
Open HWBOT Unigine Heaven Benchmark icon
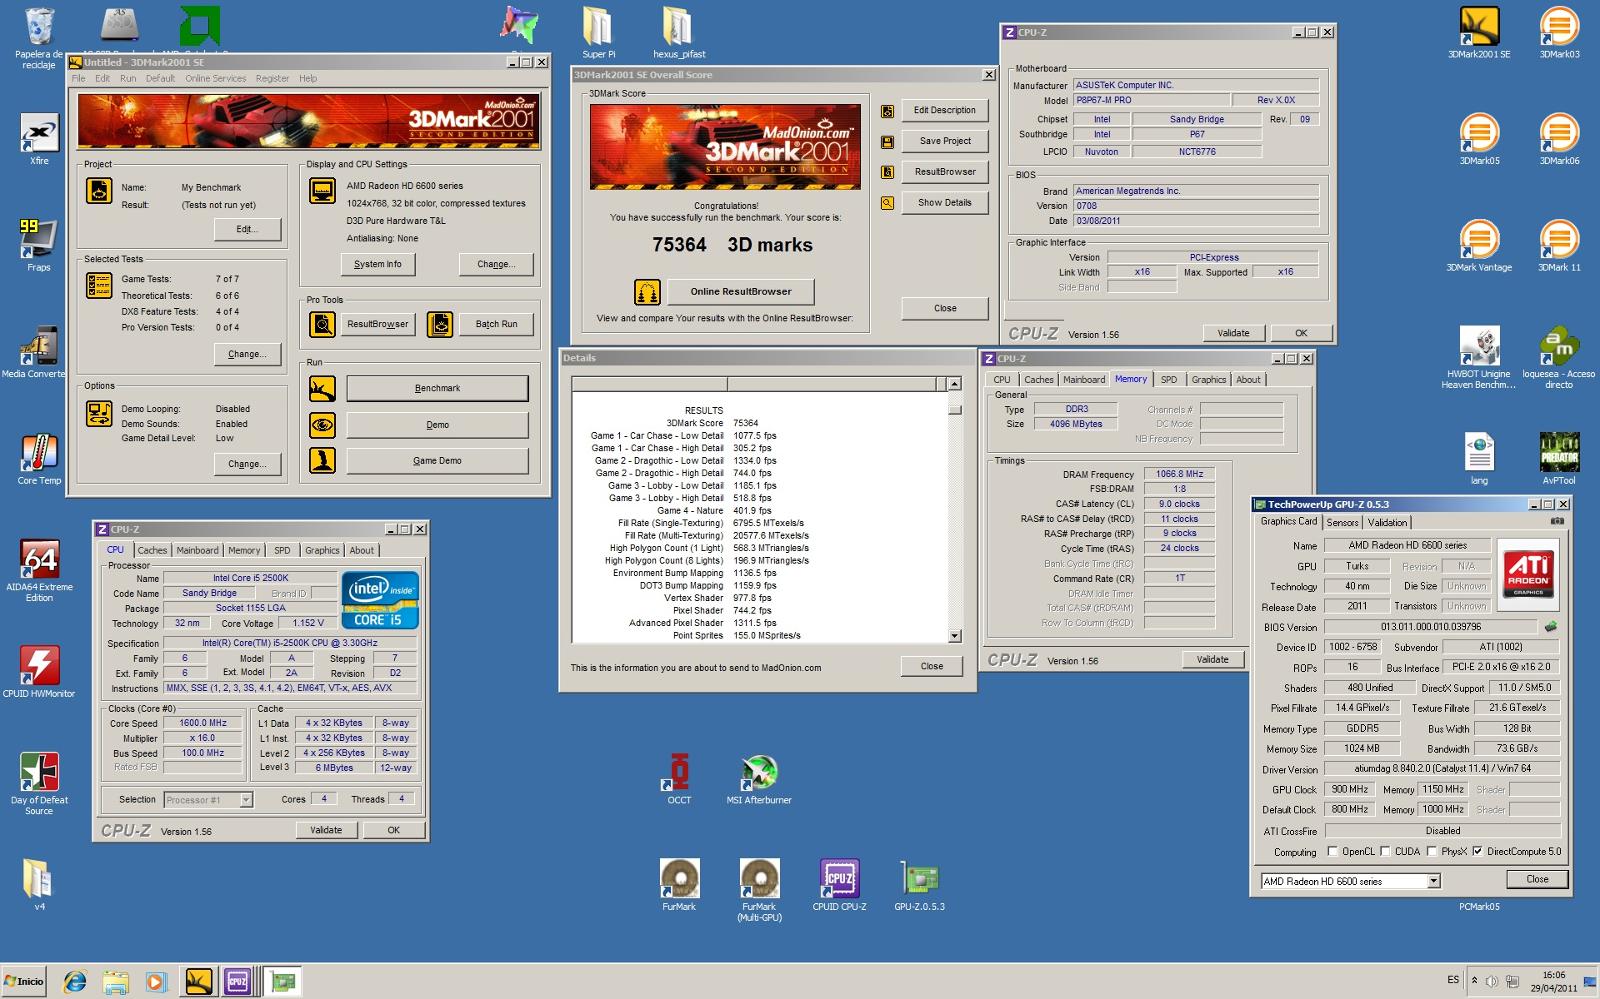(x=1479, y=357)
